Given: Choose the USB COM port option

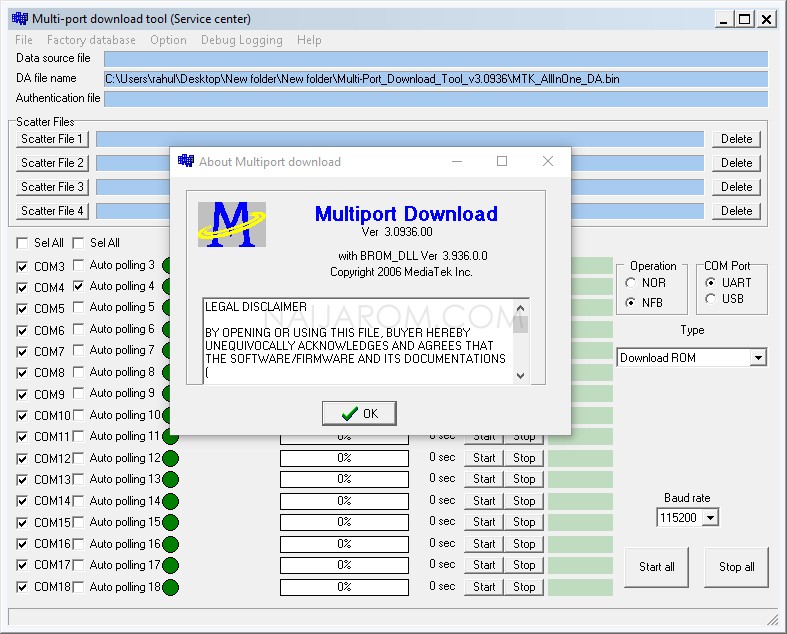Looking at the screenshot, I should [710, 299].
